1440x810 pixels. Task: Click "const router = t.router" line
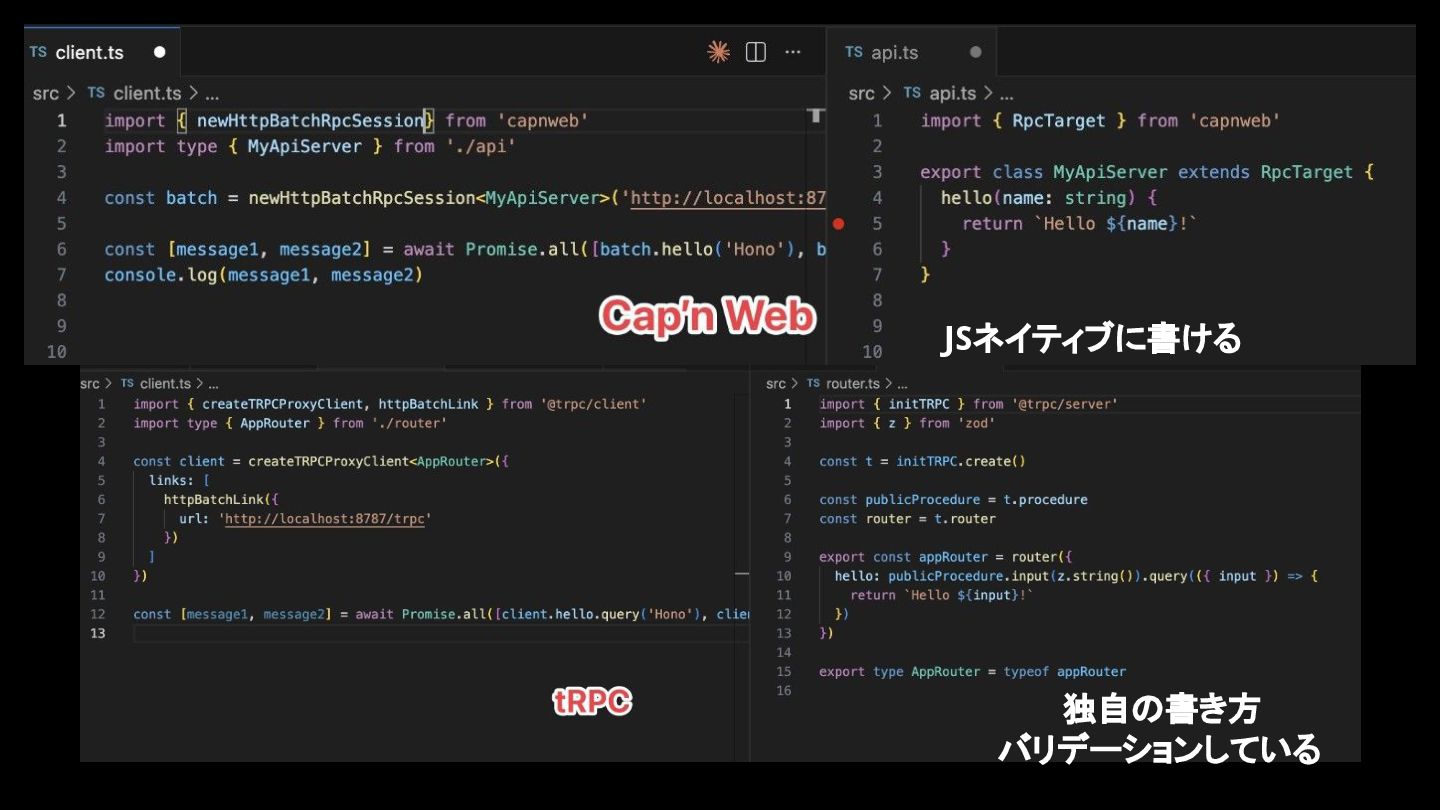click(x=907, y=519)
